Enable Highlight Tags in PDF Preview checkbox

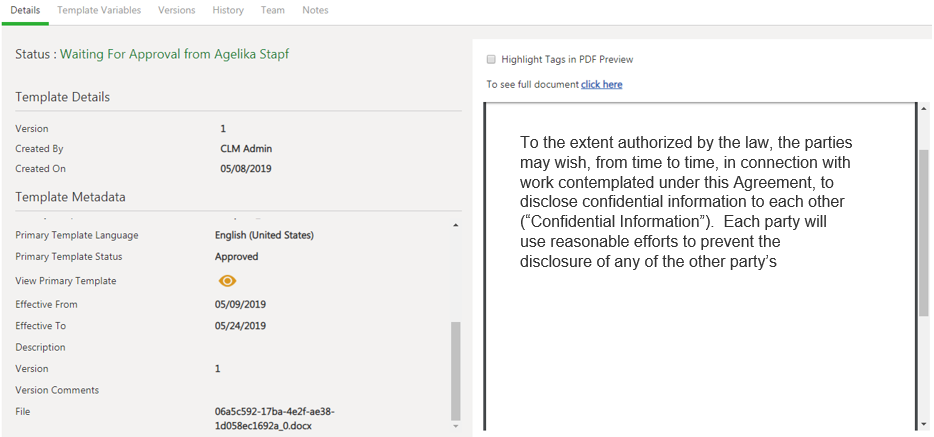(491, 60)
